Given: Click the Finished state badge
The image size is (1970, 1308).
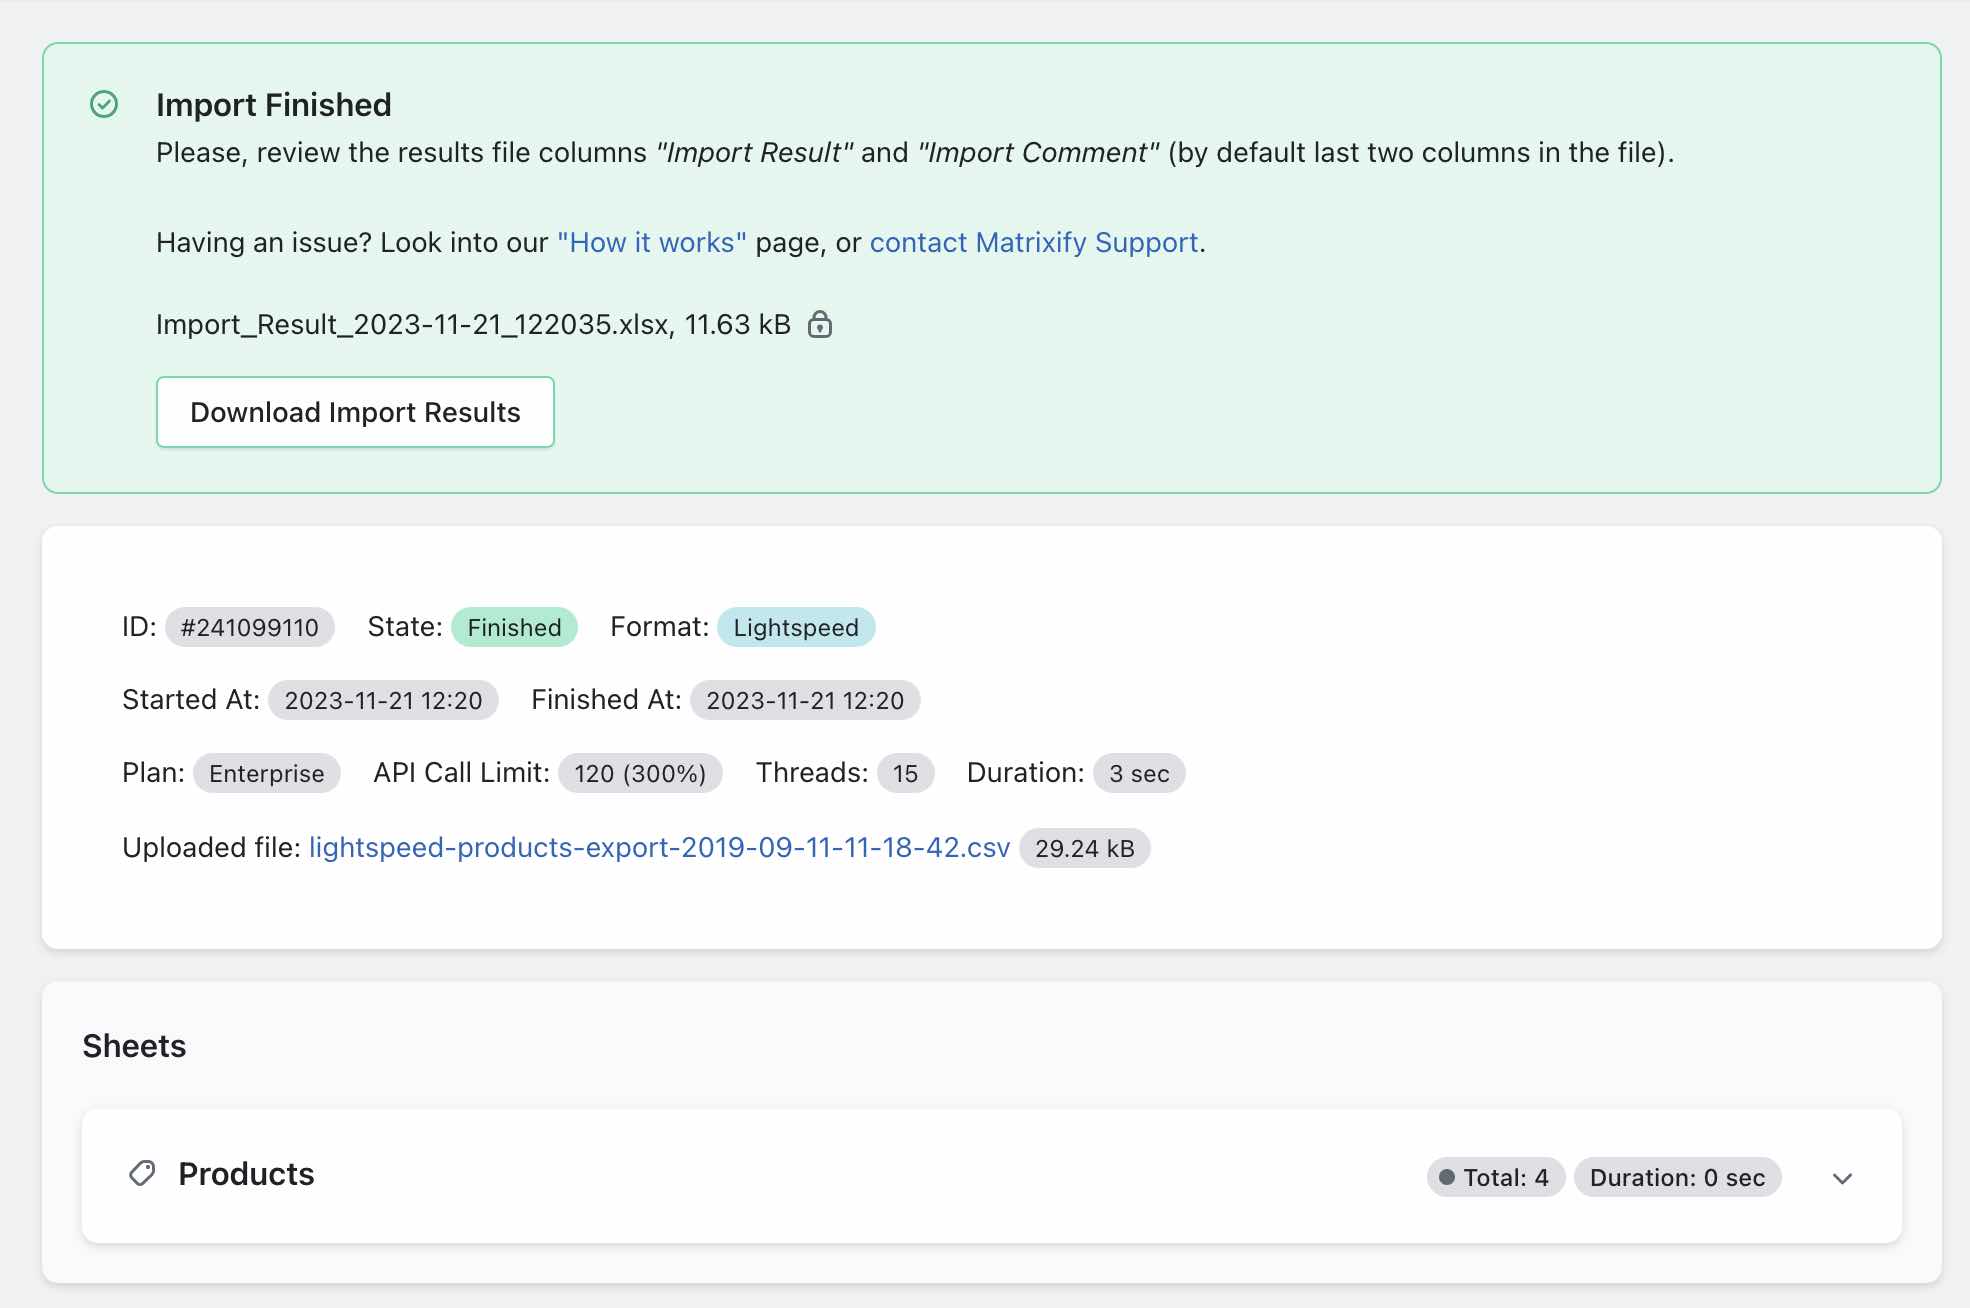Looking at the screenshot, I should pos(514,627).
